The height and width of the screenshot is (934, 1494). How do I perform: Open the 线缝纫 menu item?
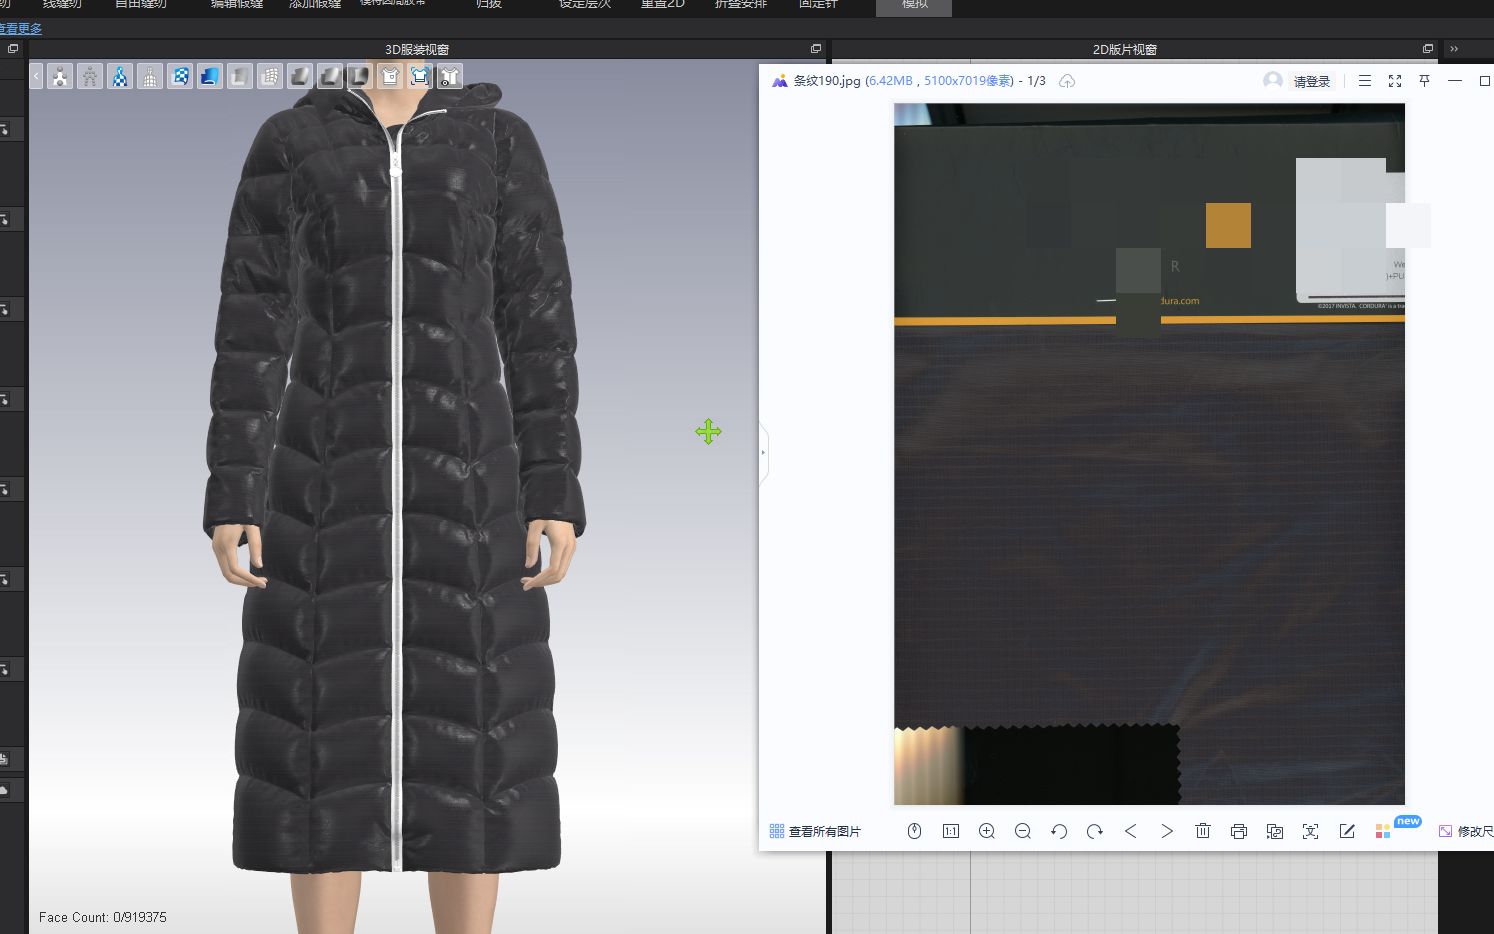pyautogui.click(x=60, y=5)
